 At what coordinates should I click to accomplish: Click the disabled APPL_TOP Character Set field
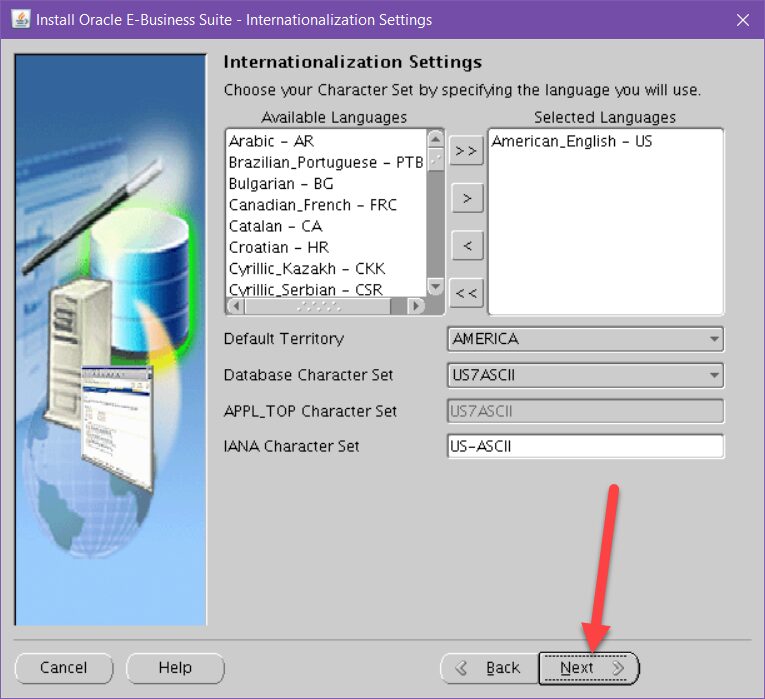[x=585, y=411]
